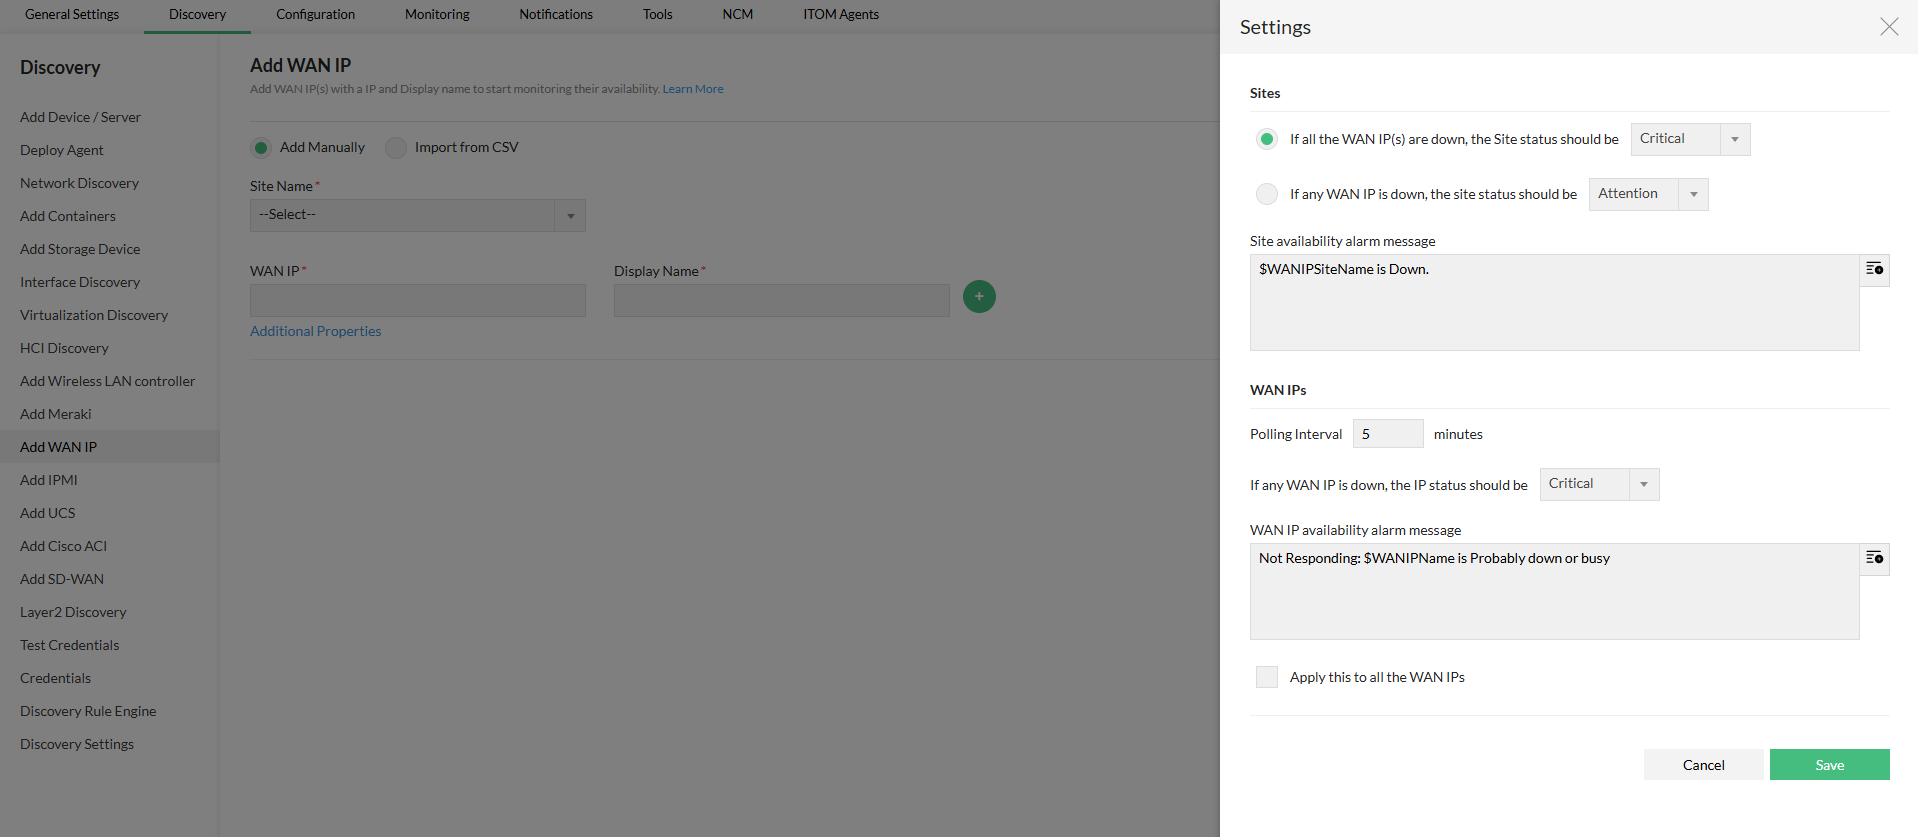Open Discovery Settings in sidebar
The width and height of the screenshot is (1918, 837).
click(x=77, y=744)
